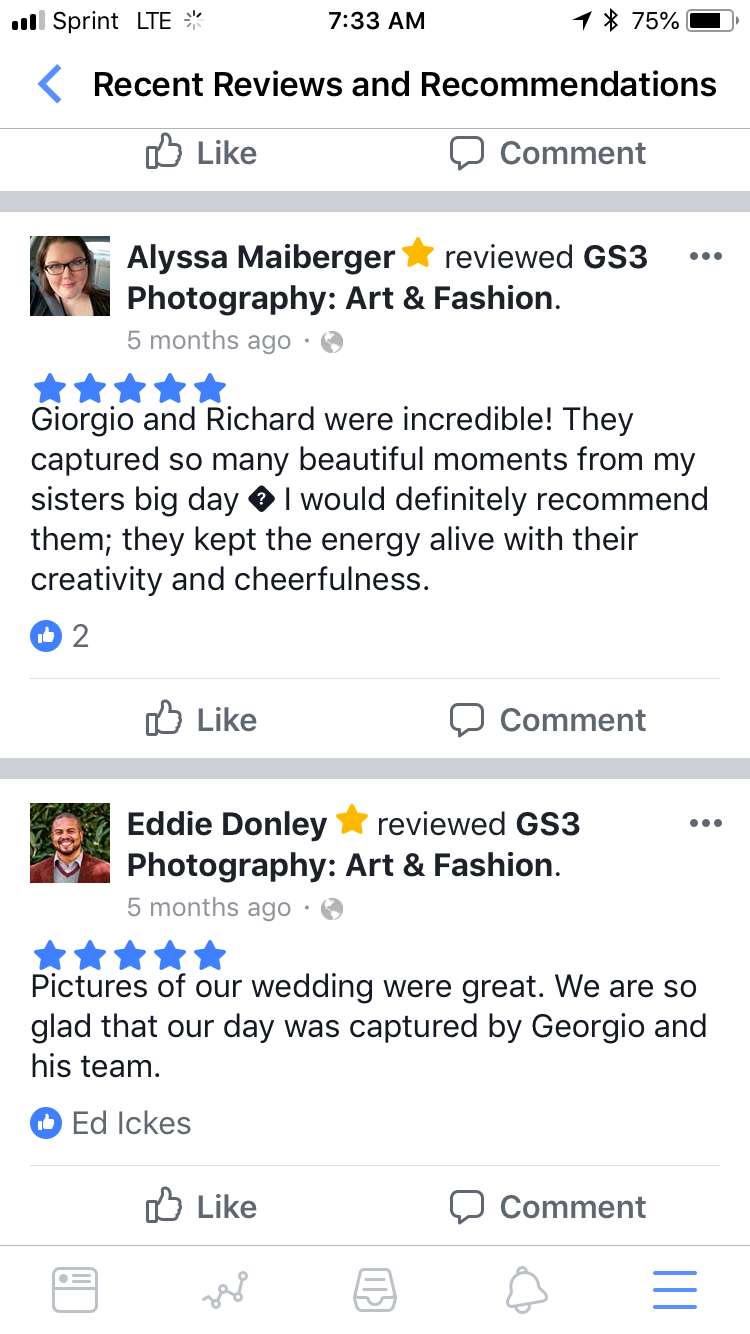Open the hamburger menu tab
Screen dimensions: 750x1334
(675, 1289)
